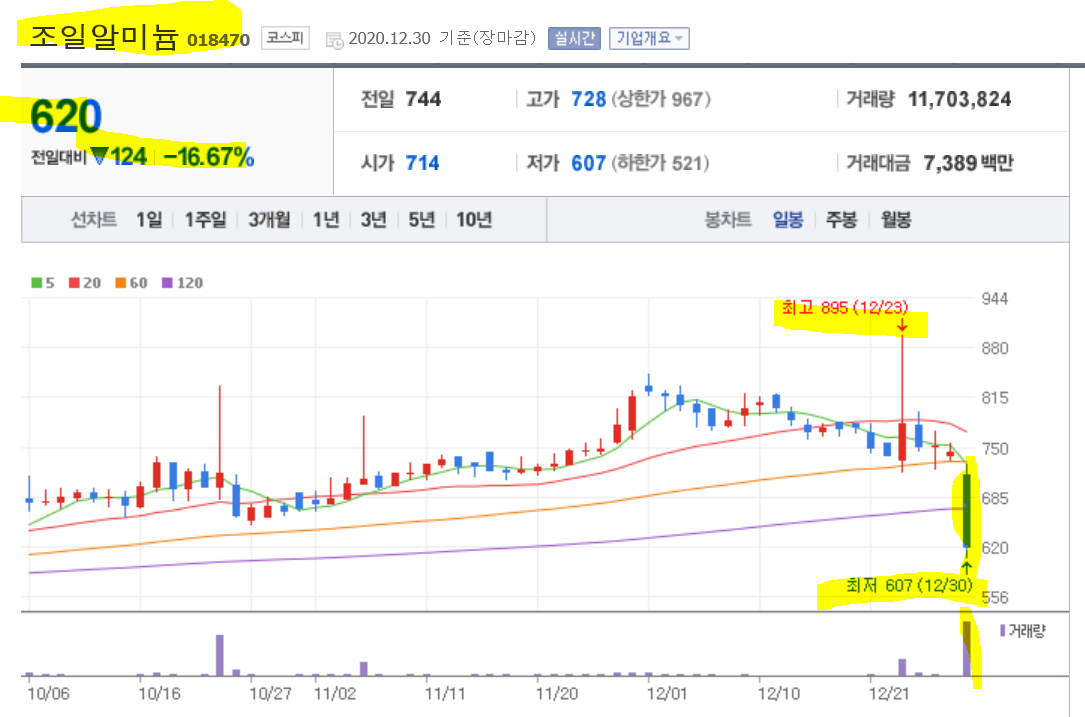Select the 1일 line chart period
The width and height of the screenshot is (1085, 717).
click(x=149, y=220)
